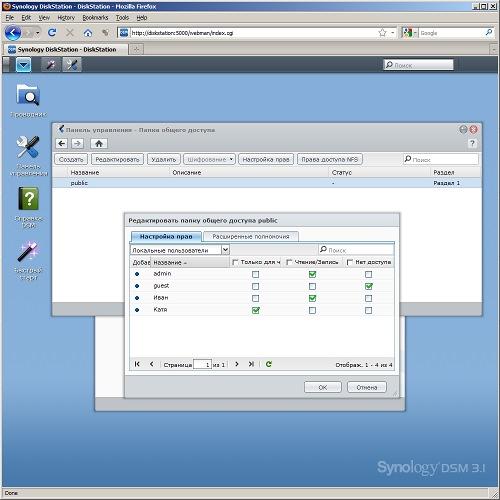
Task: Check read/write box for Катя
Action: coord(312,310)
